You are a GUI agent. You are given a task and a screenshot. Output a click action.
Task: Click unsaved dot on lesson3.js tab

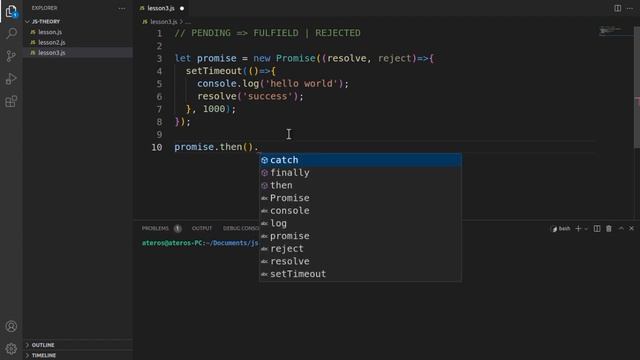click(x=182, y=8)
